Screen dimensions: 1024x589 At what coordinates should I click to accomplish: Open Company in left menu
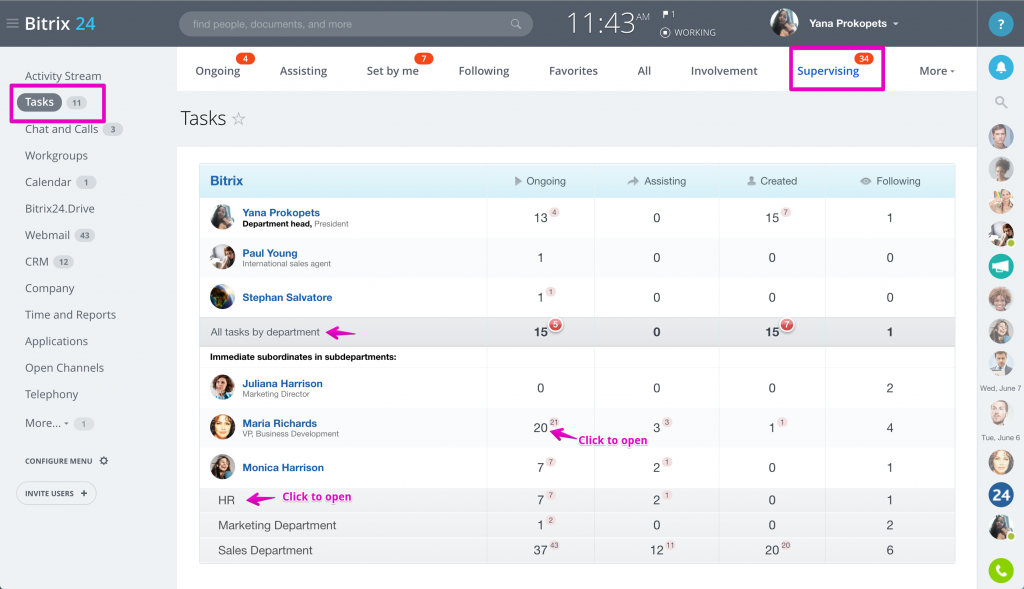[50, 288]
